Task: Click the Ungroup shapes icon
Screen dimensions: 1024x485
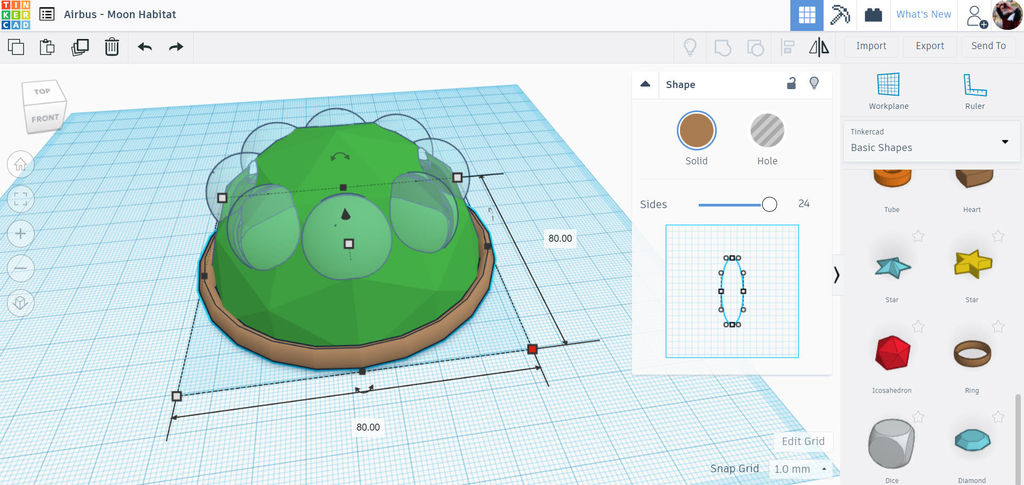Action: coord(755,47)
